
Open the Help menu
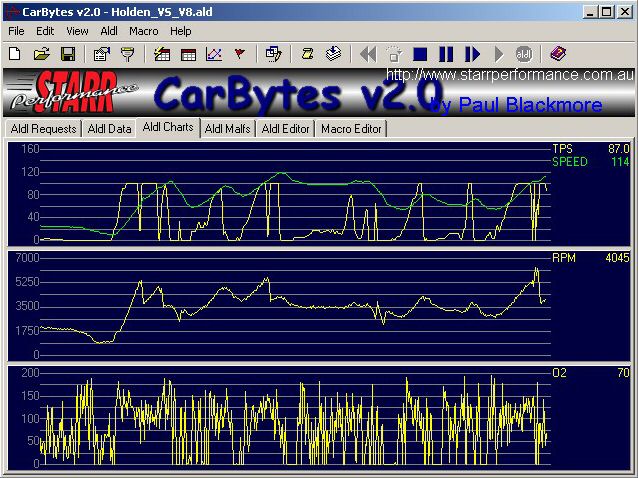pyautogui.click(x=181, y=31)
